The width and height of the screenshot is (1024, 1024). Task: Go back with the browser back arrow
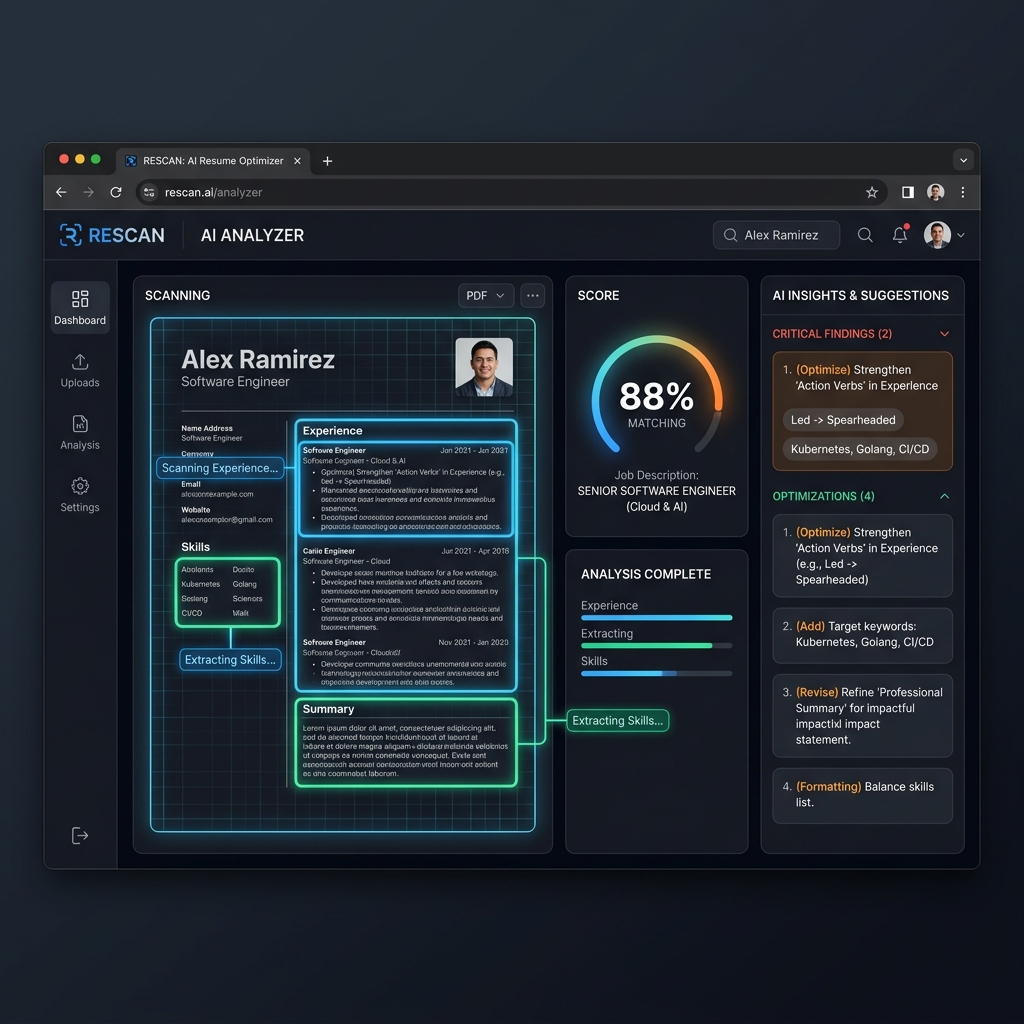[x=61, y=192]
